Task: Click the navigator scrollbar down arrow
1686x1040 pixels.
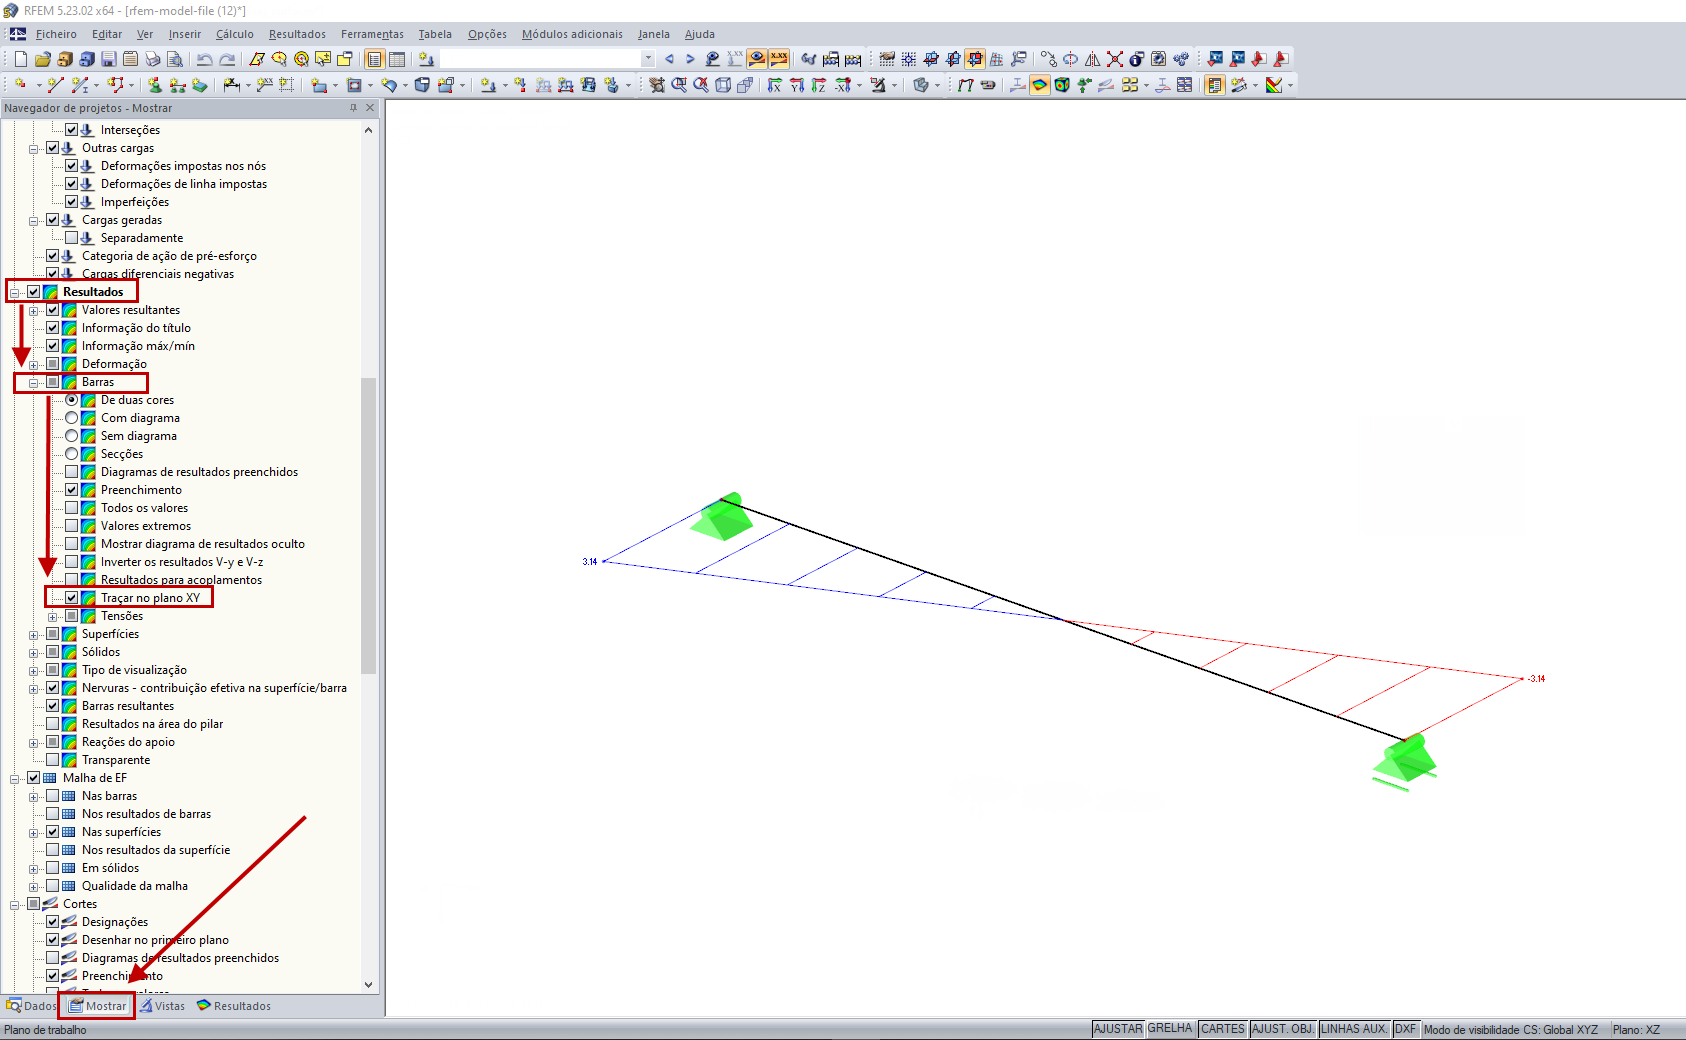Action: [x=369, y=985]
